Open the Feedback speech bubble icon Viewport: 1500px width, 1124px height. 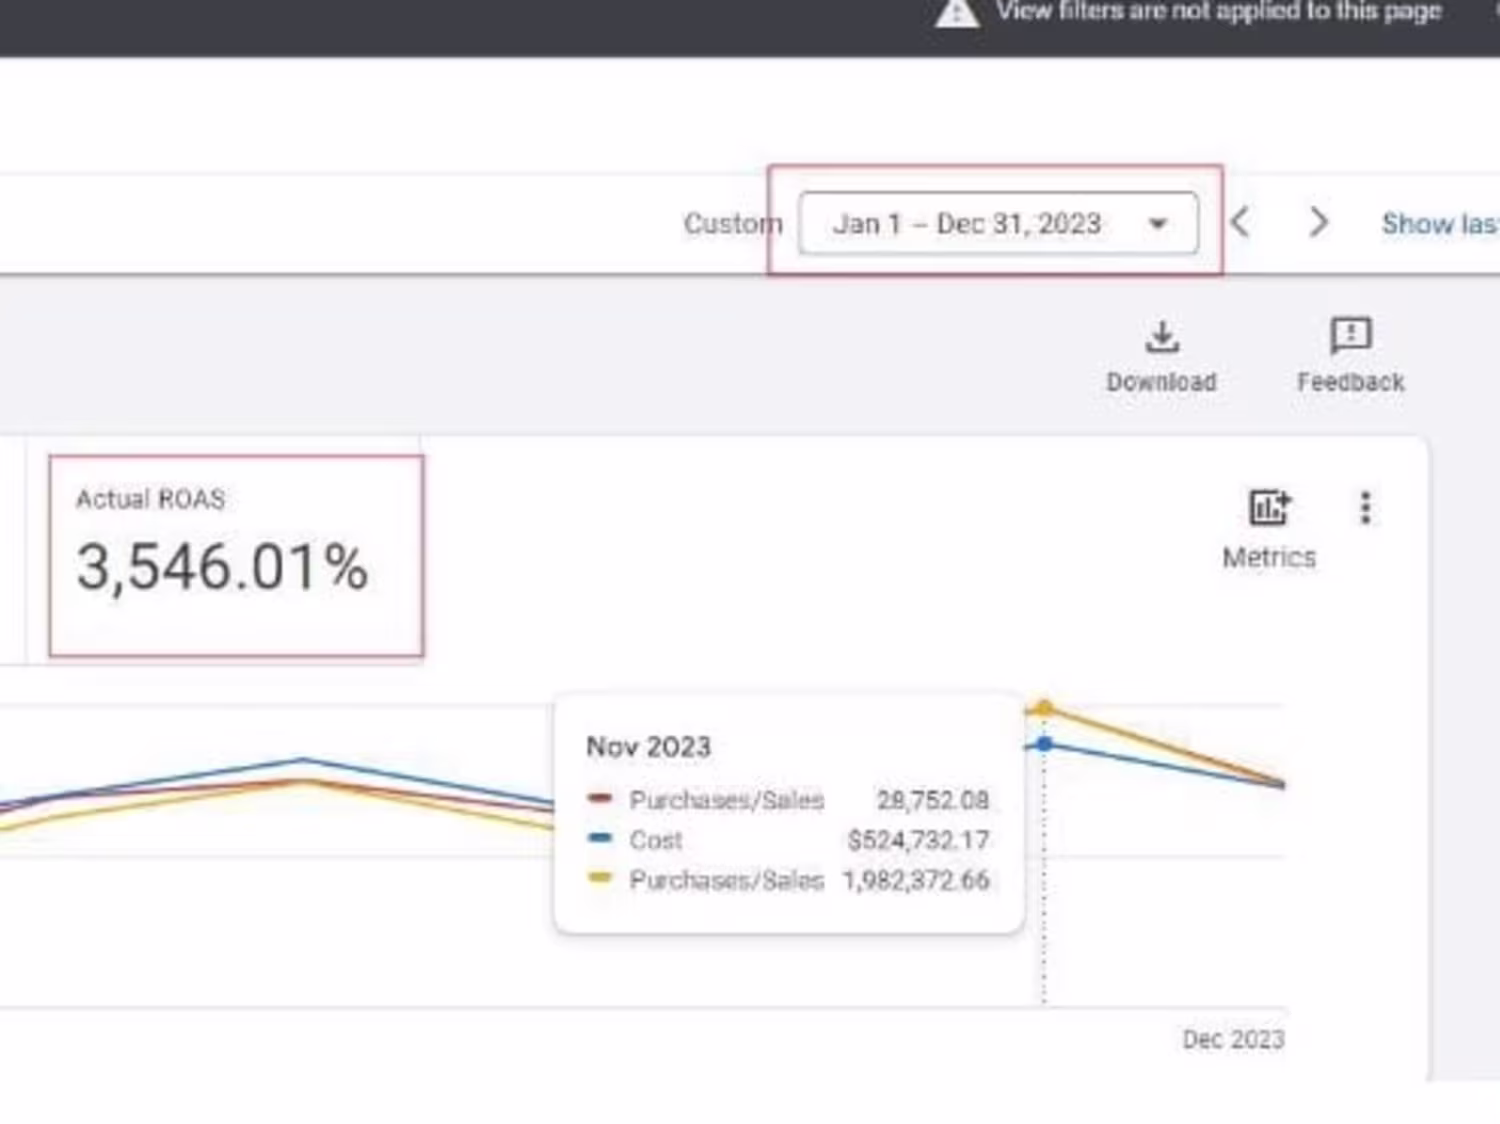coord(1350,336)
